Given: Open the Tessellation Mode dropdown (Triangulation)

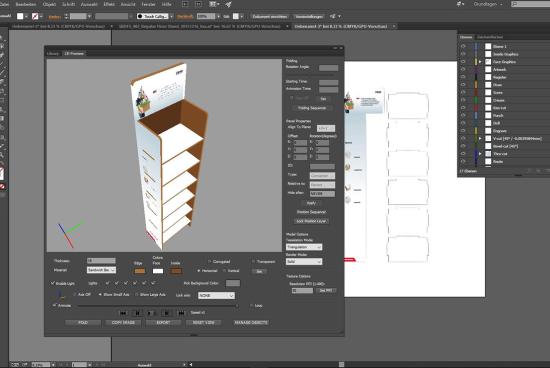Looking at the screenshot, I should pyautogui.click(x=304, y=247).
